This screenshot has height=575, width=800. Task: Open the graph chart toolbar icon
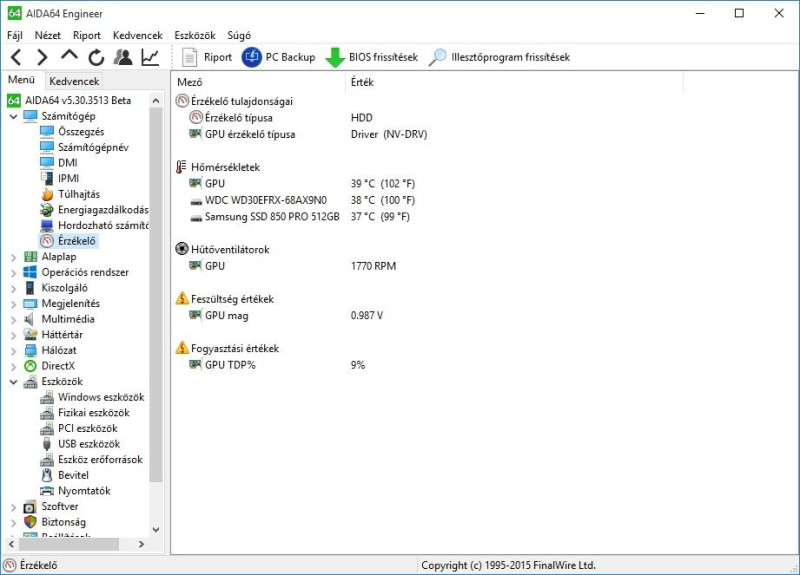[150, 57]
